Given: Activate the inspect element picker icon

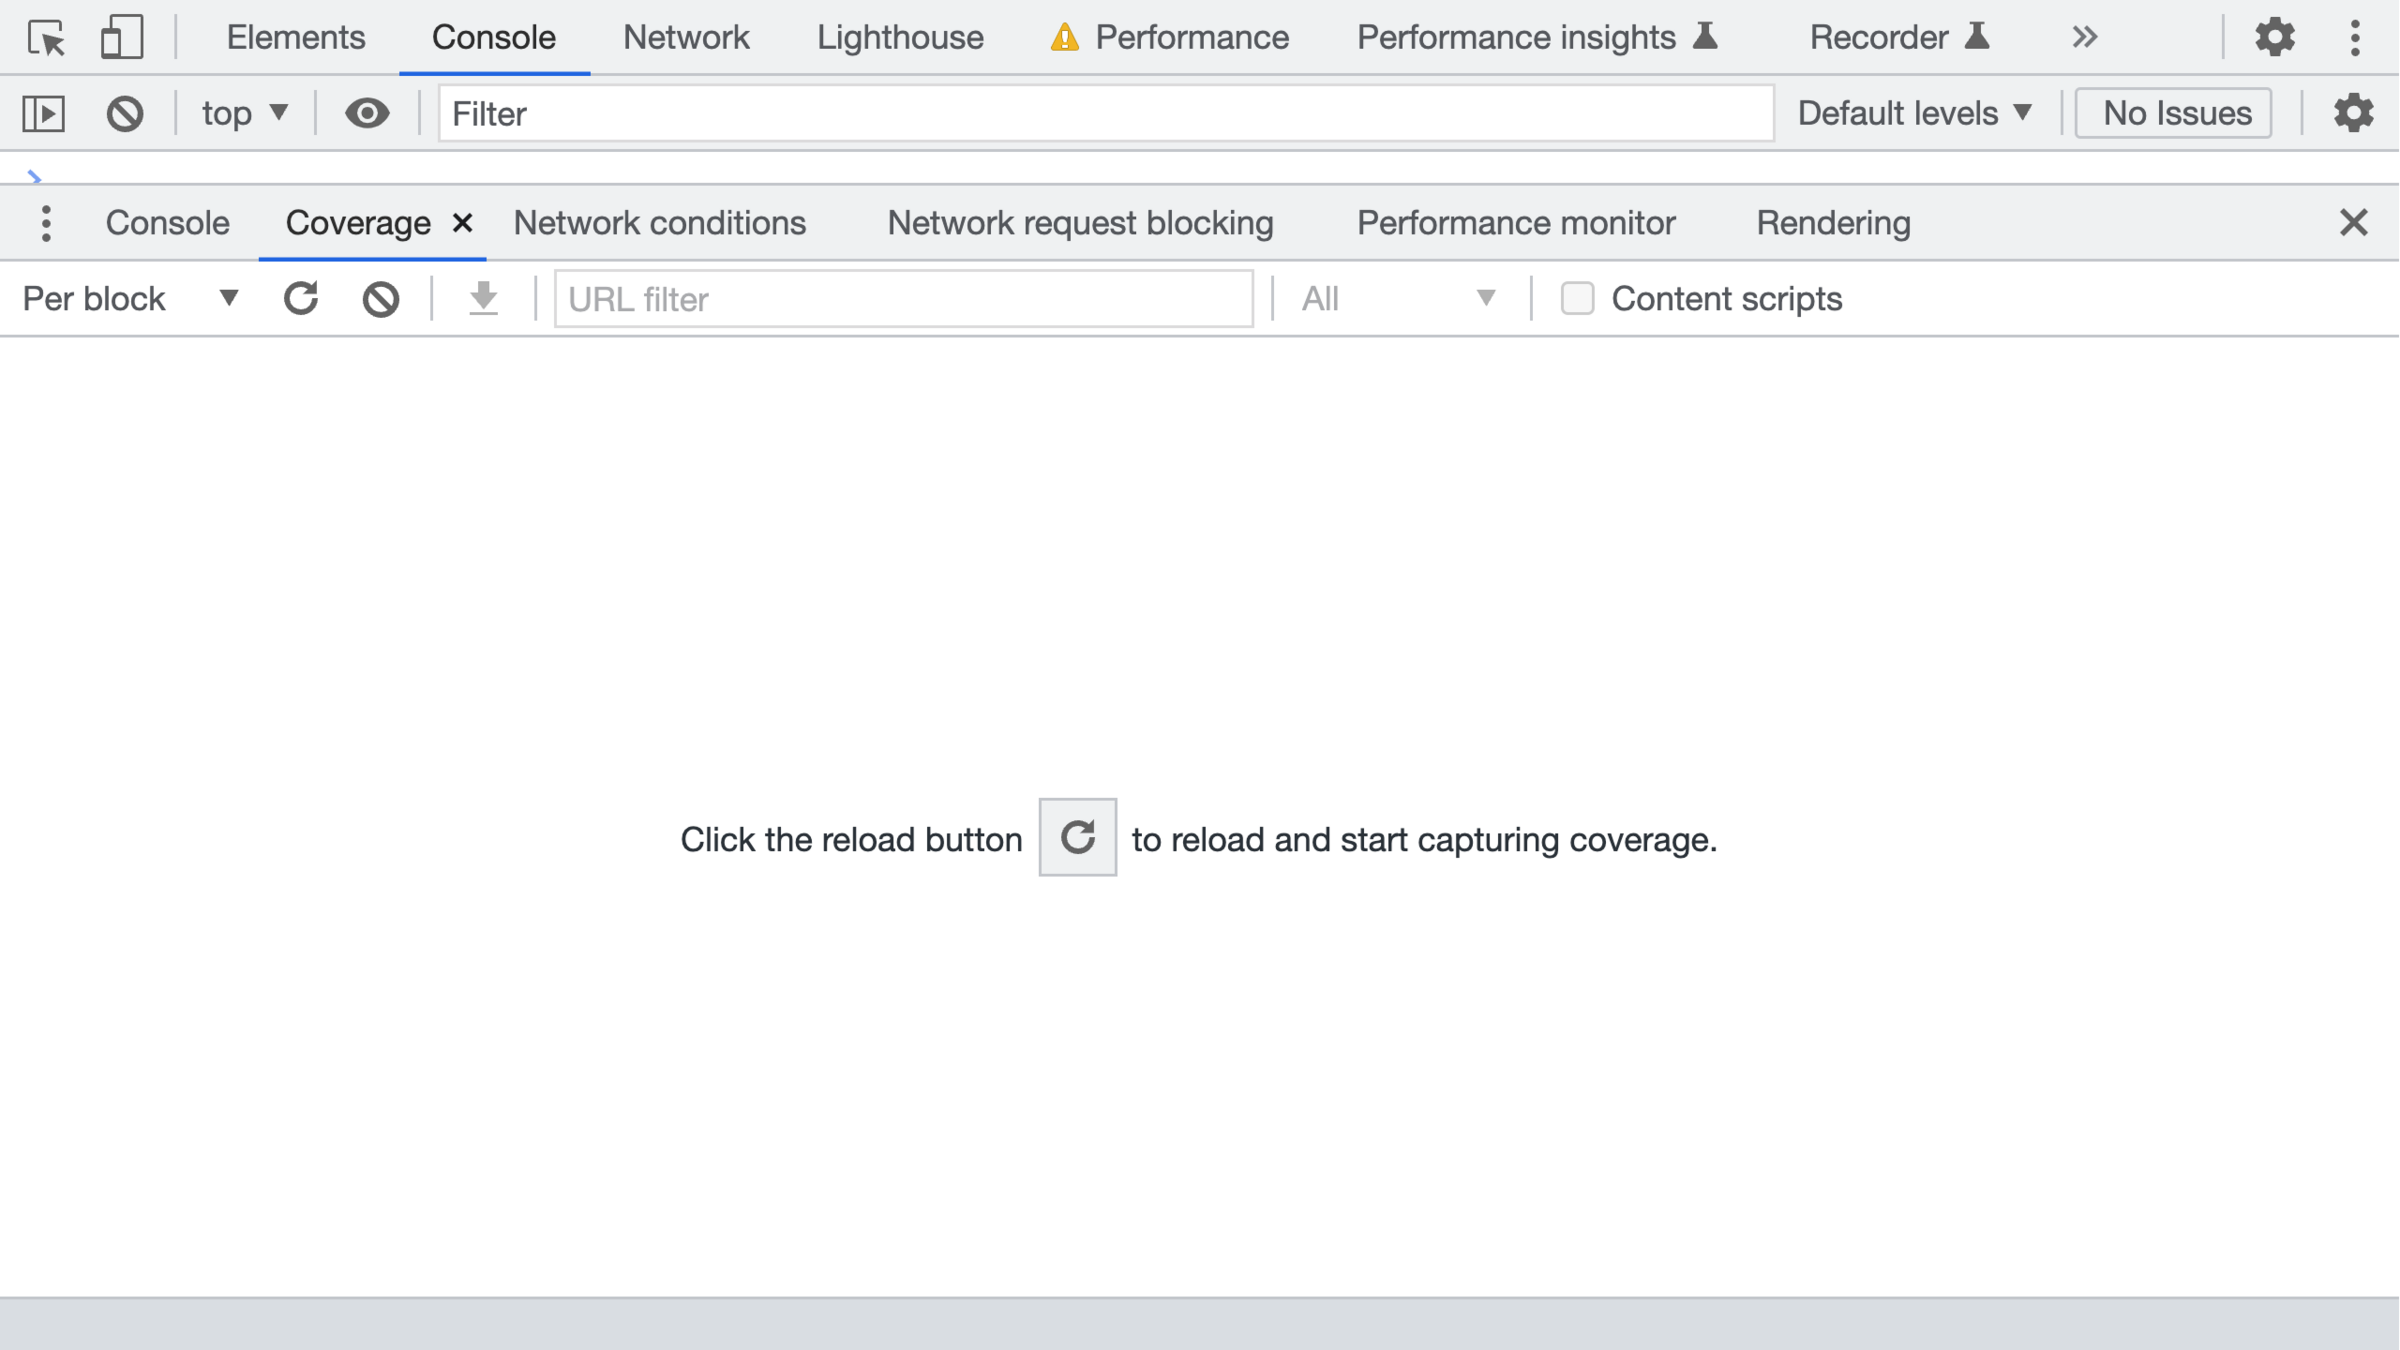Looking at the screenshot, I should point(46,38).
